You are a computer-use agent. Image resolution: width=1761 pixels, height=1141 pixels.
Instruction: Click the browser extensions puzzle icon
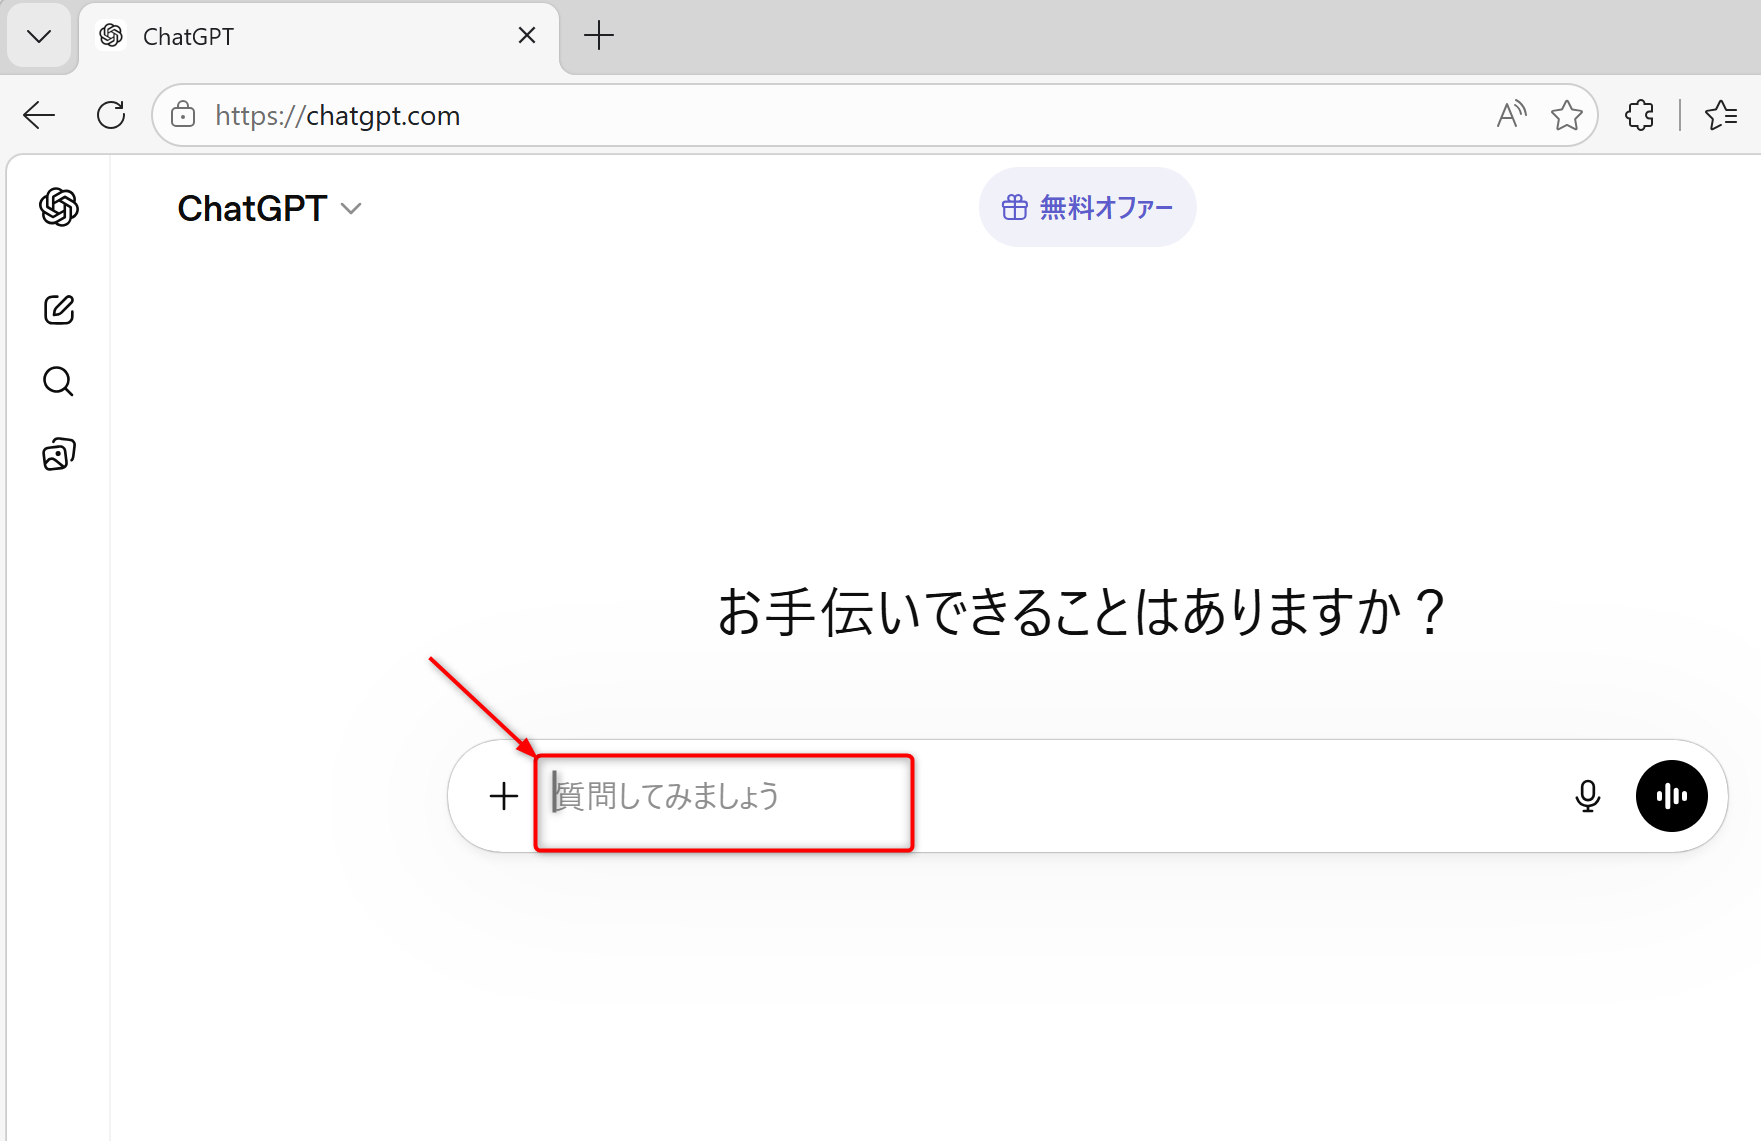[1639, 116]
